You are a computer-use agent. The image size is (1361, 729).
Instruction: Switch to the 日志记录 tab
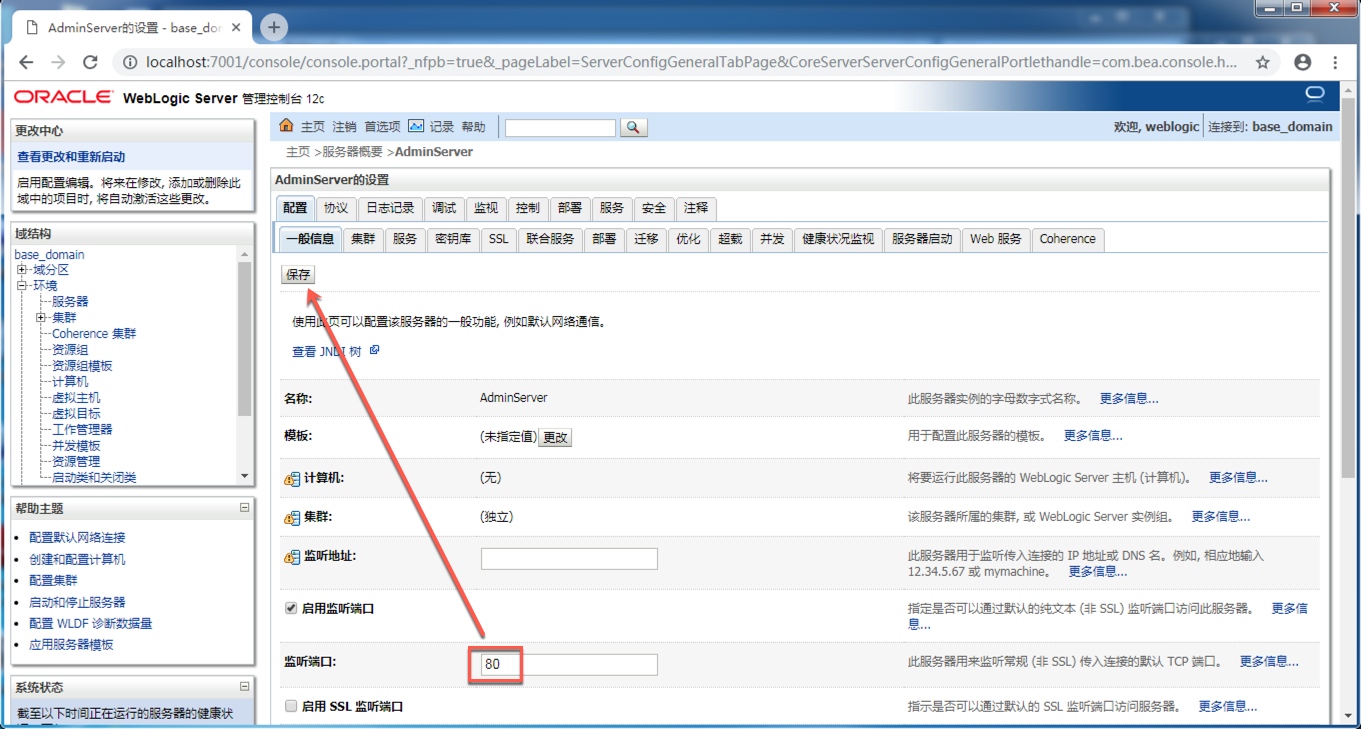(390, 208)
